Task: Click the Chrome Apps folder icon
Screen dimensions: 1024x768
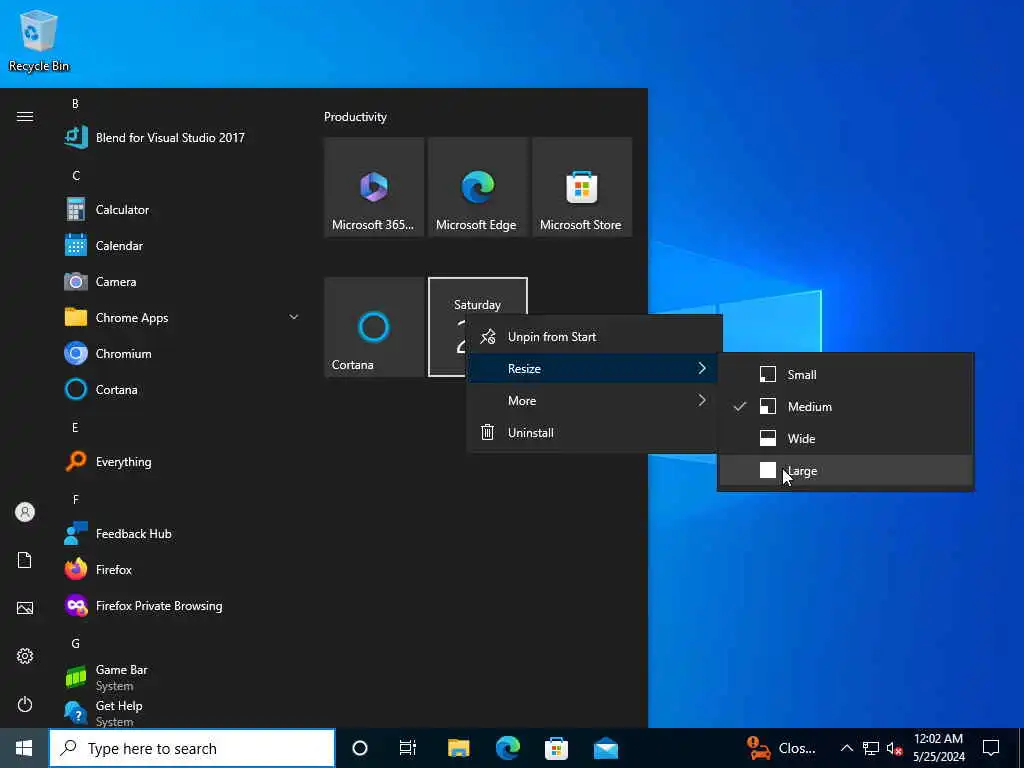Action: click(x=76, y=317)
